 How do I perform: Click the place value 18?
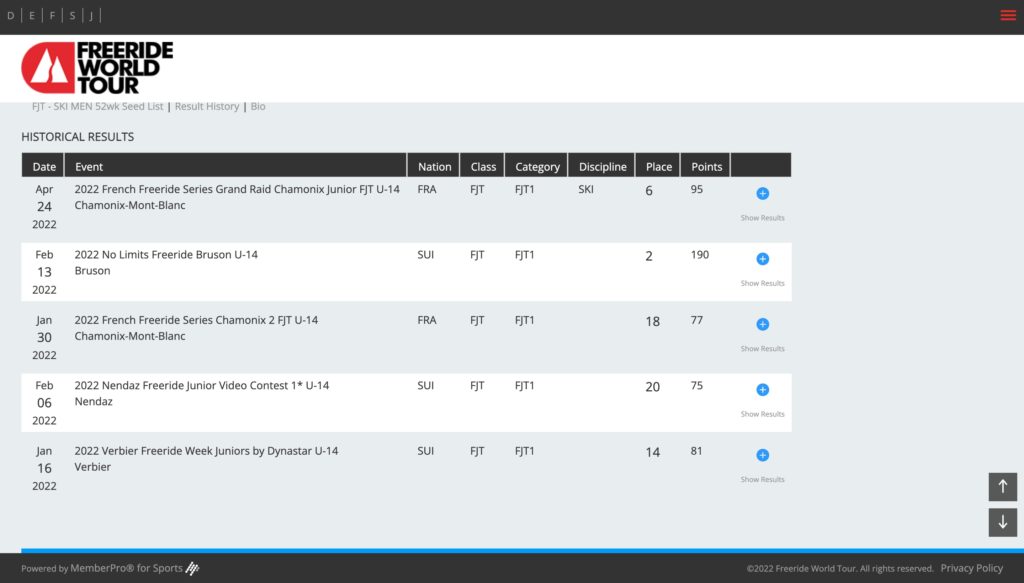click(652, 321)
